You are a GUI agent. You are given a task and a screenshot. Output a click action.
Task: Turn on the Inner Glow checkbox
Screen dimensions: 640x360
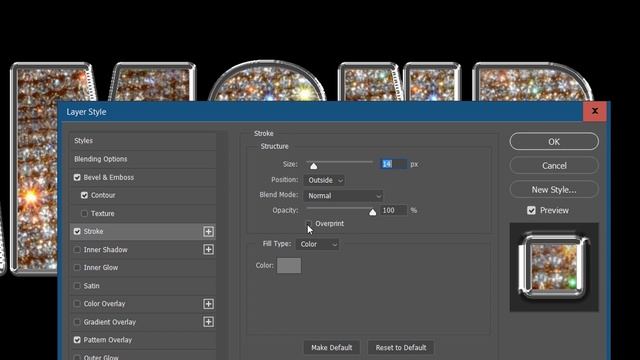[x=77, y=268]
